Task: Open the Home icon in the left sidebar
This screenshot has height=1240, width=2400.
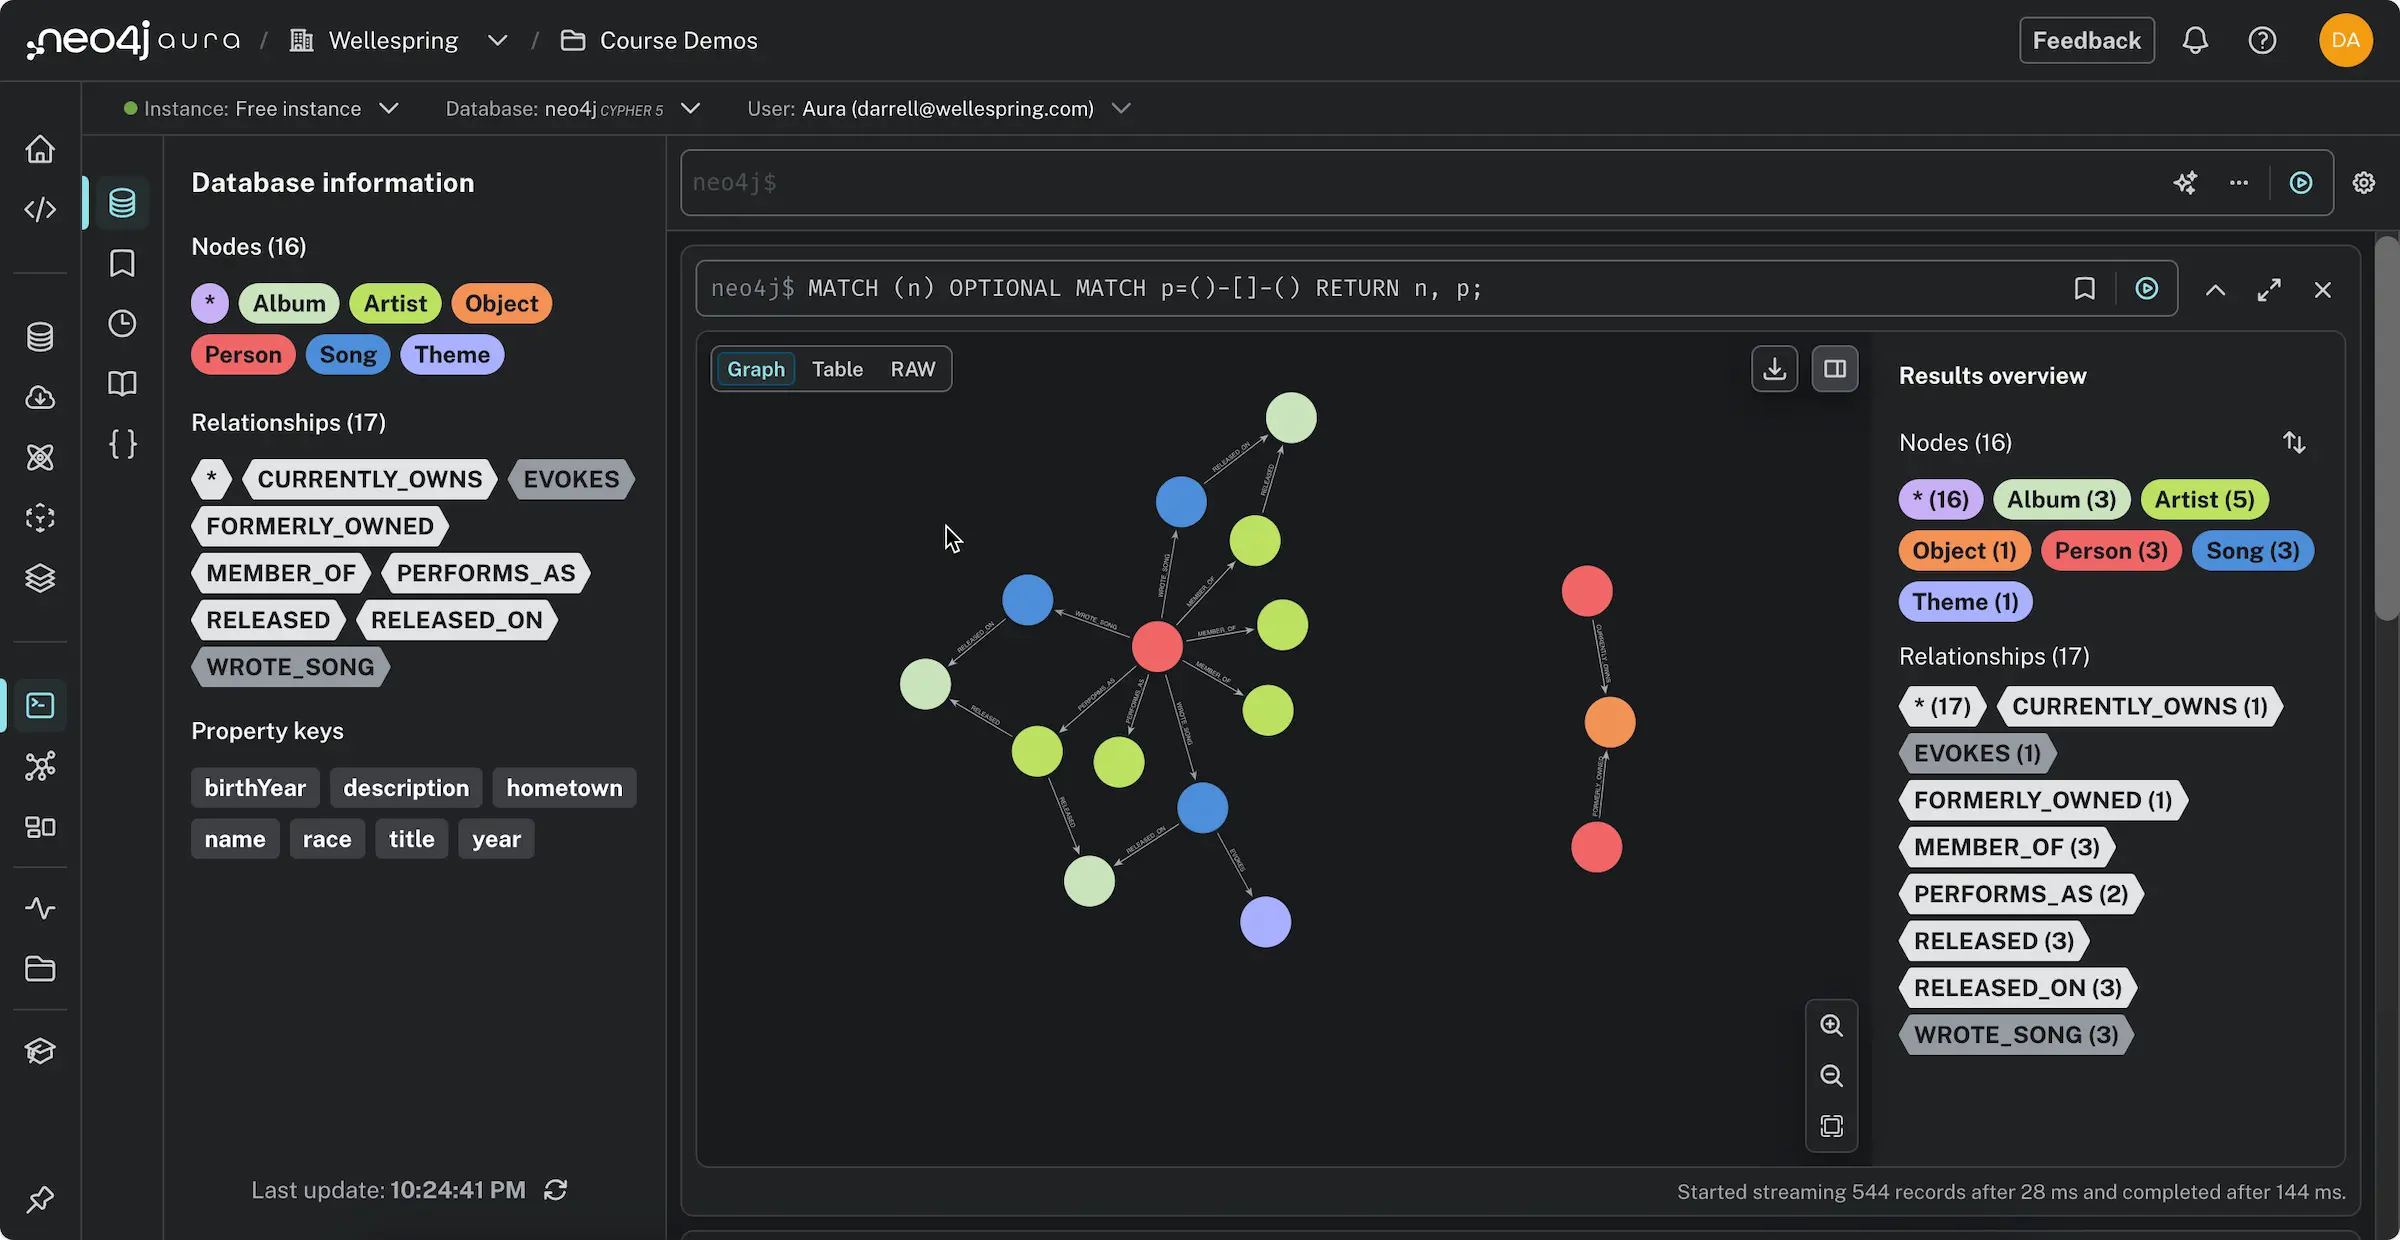Action: [40, 148]
